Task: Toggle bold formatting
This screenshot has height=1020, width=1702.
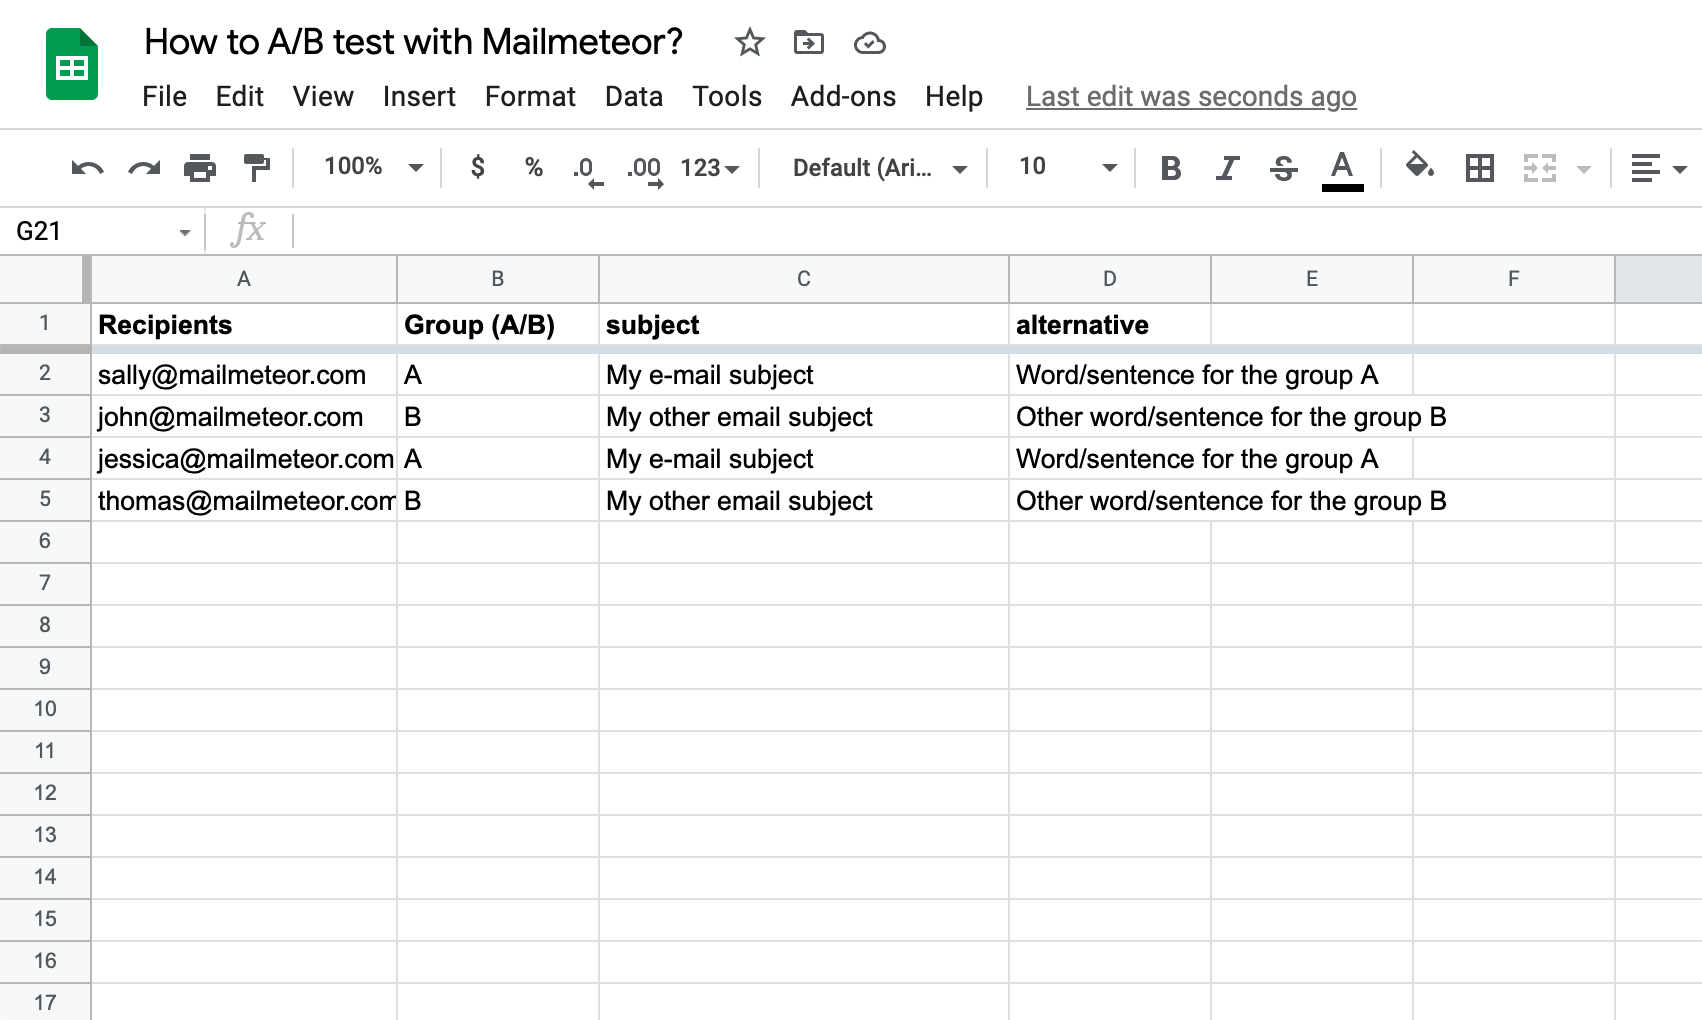Action: tap(1171, 168)
